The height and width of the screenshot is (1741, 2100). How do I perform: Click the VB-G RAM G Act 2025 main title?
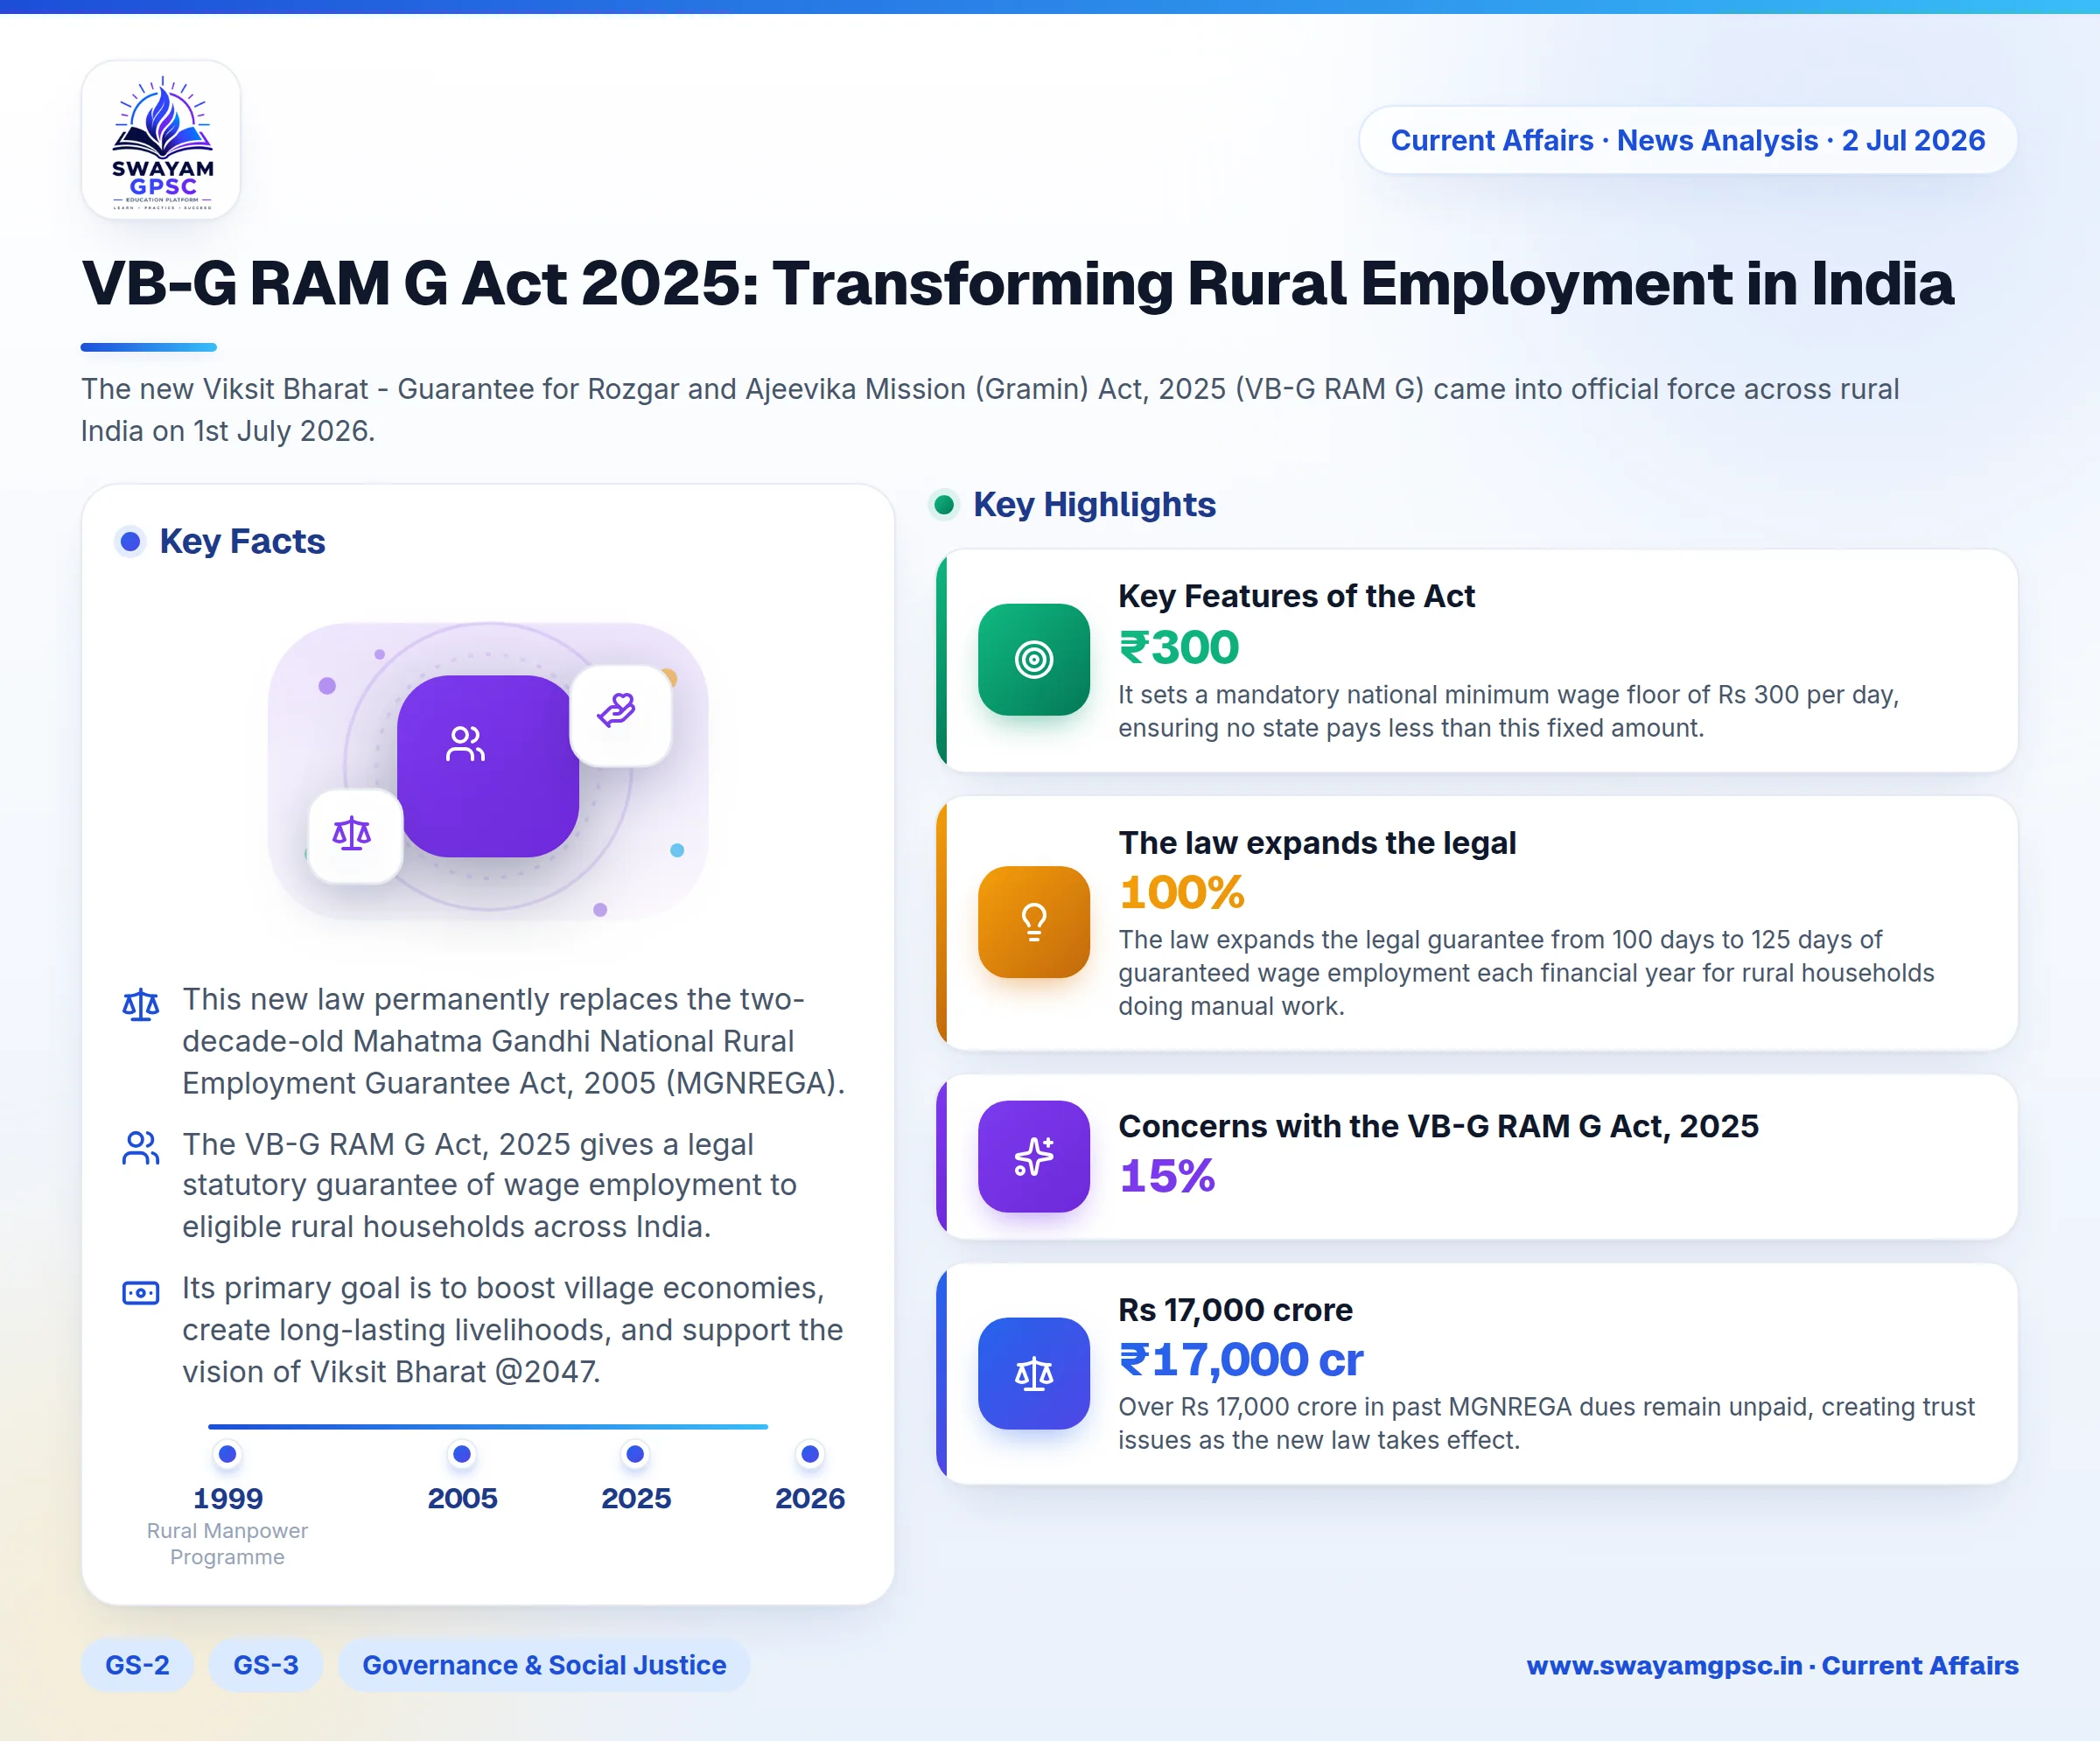tap(1017, 283)
